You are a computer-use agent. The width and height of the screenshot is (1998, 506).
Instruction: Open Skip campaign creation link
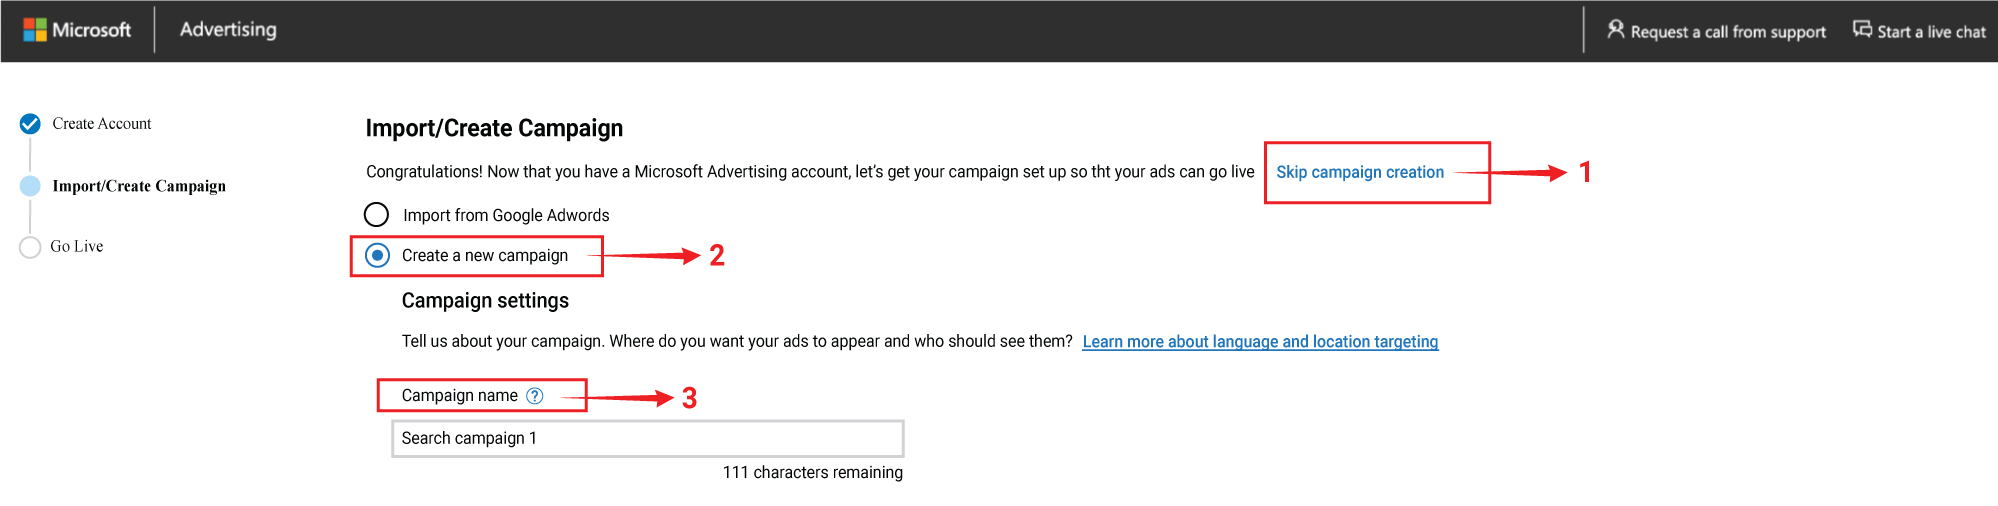click(x=1360, y=172)
